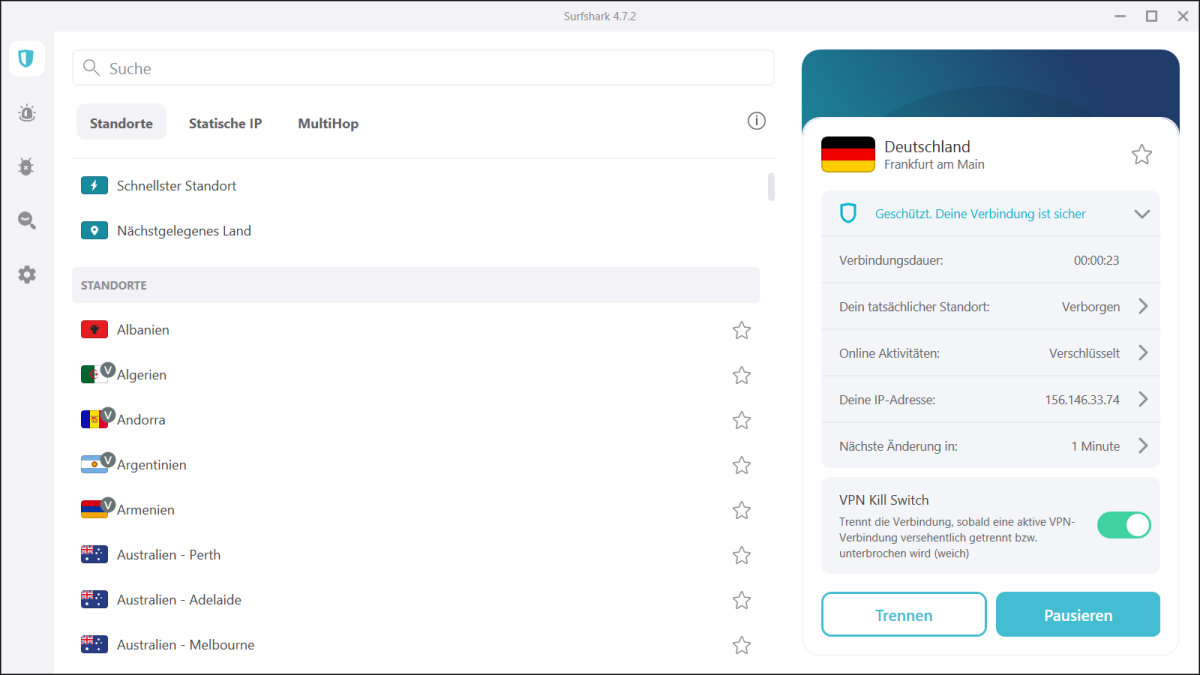Select the Argentinien location row
1200x675 pixels.
click(415, 465)
